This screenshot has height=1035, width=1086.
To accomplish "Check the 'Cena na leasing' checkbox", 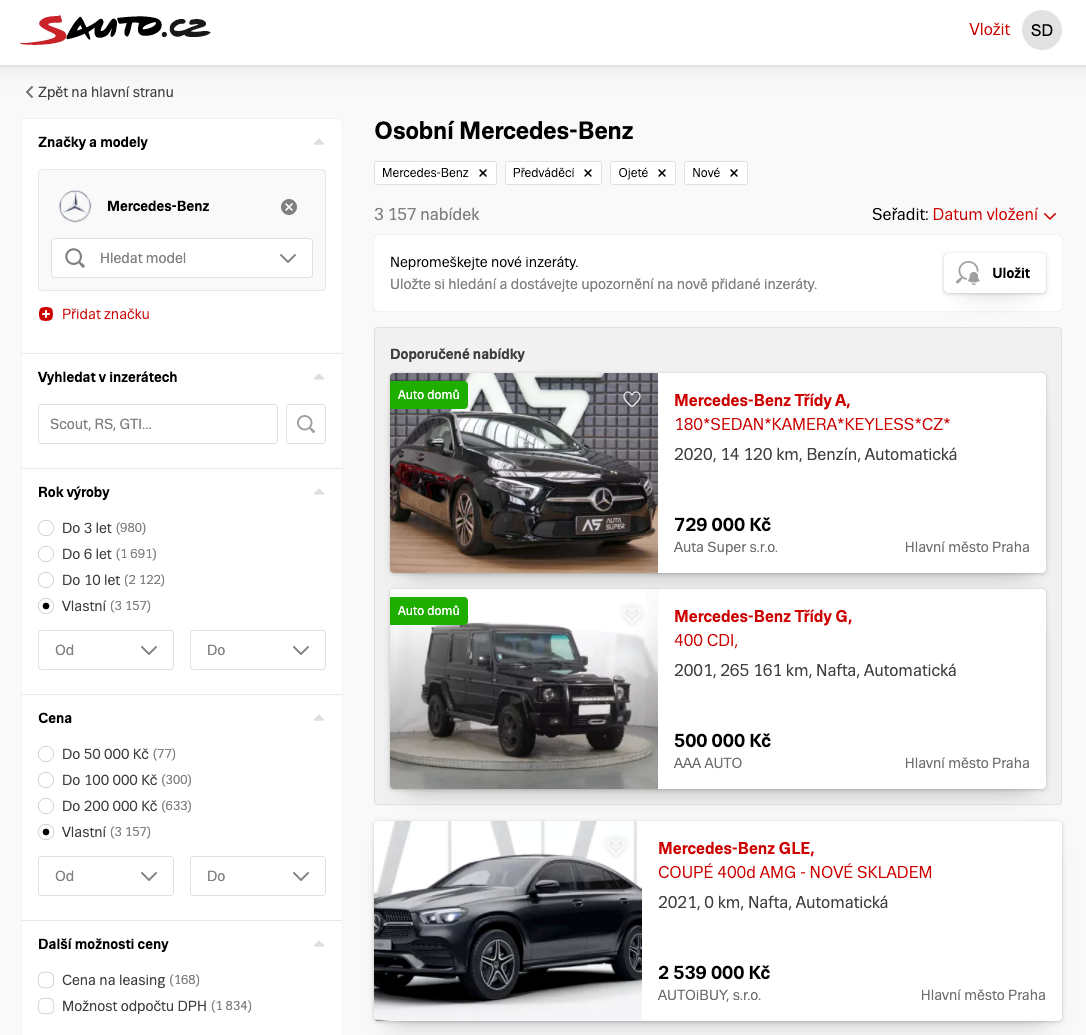I will [x=46, y=980].
